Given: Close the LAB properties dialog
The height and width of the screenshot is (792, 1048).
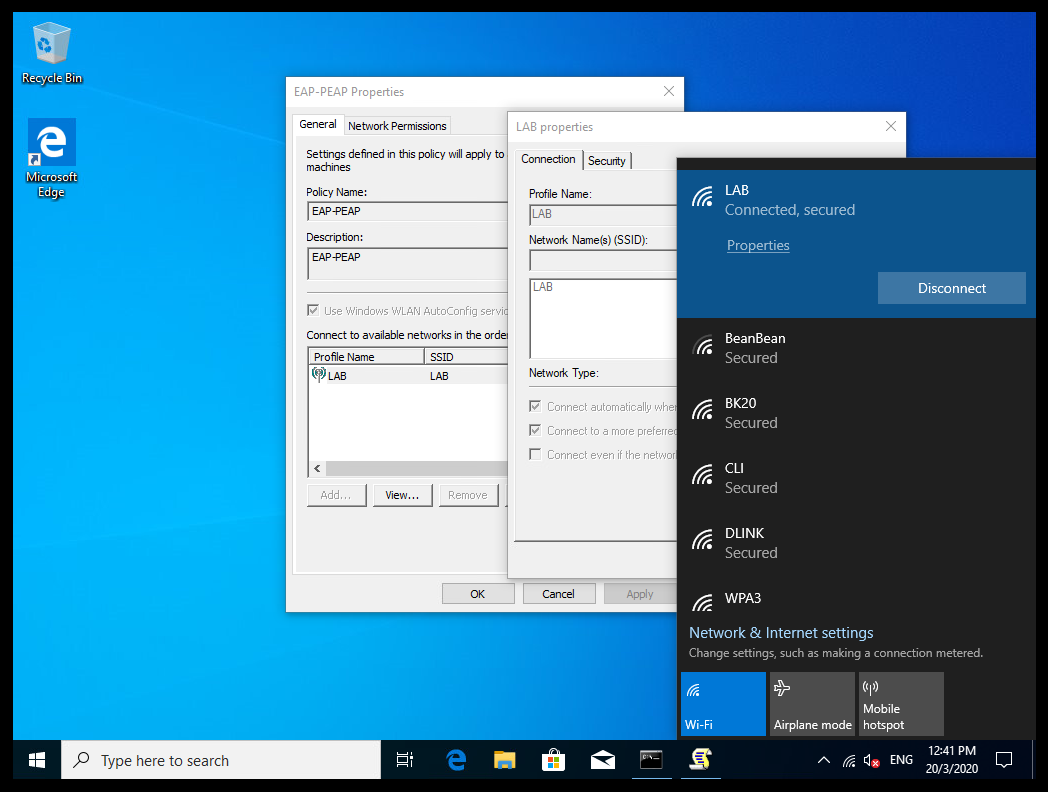Looking at the screenshot, I should tap(890, 126).
